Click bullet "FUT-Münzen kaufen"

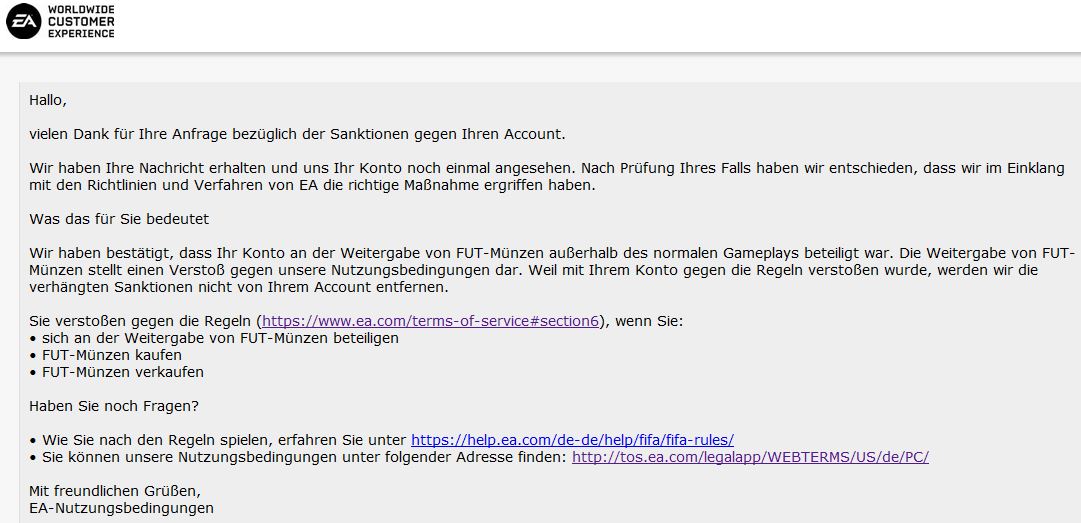click(105, 356)
